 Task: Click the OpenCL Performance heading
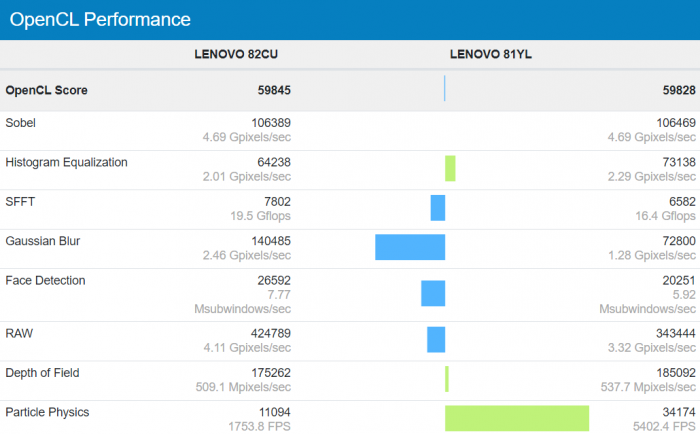pos(100,20)
